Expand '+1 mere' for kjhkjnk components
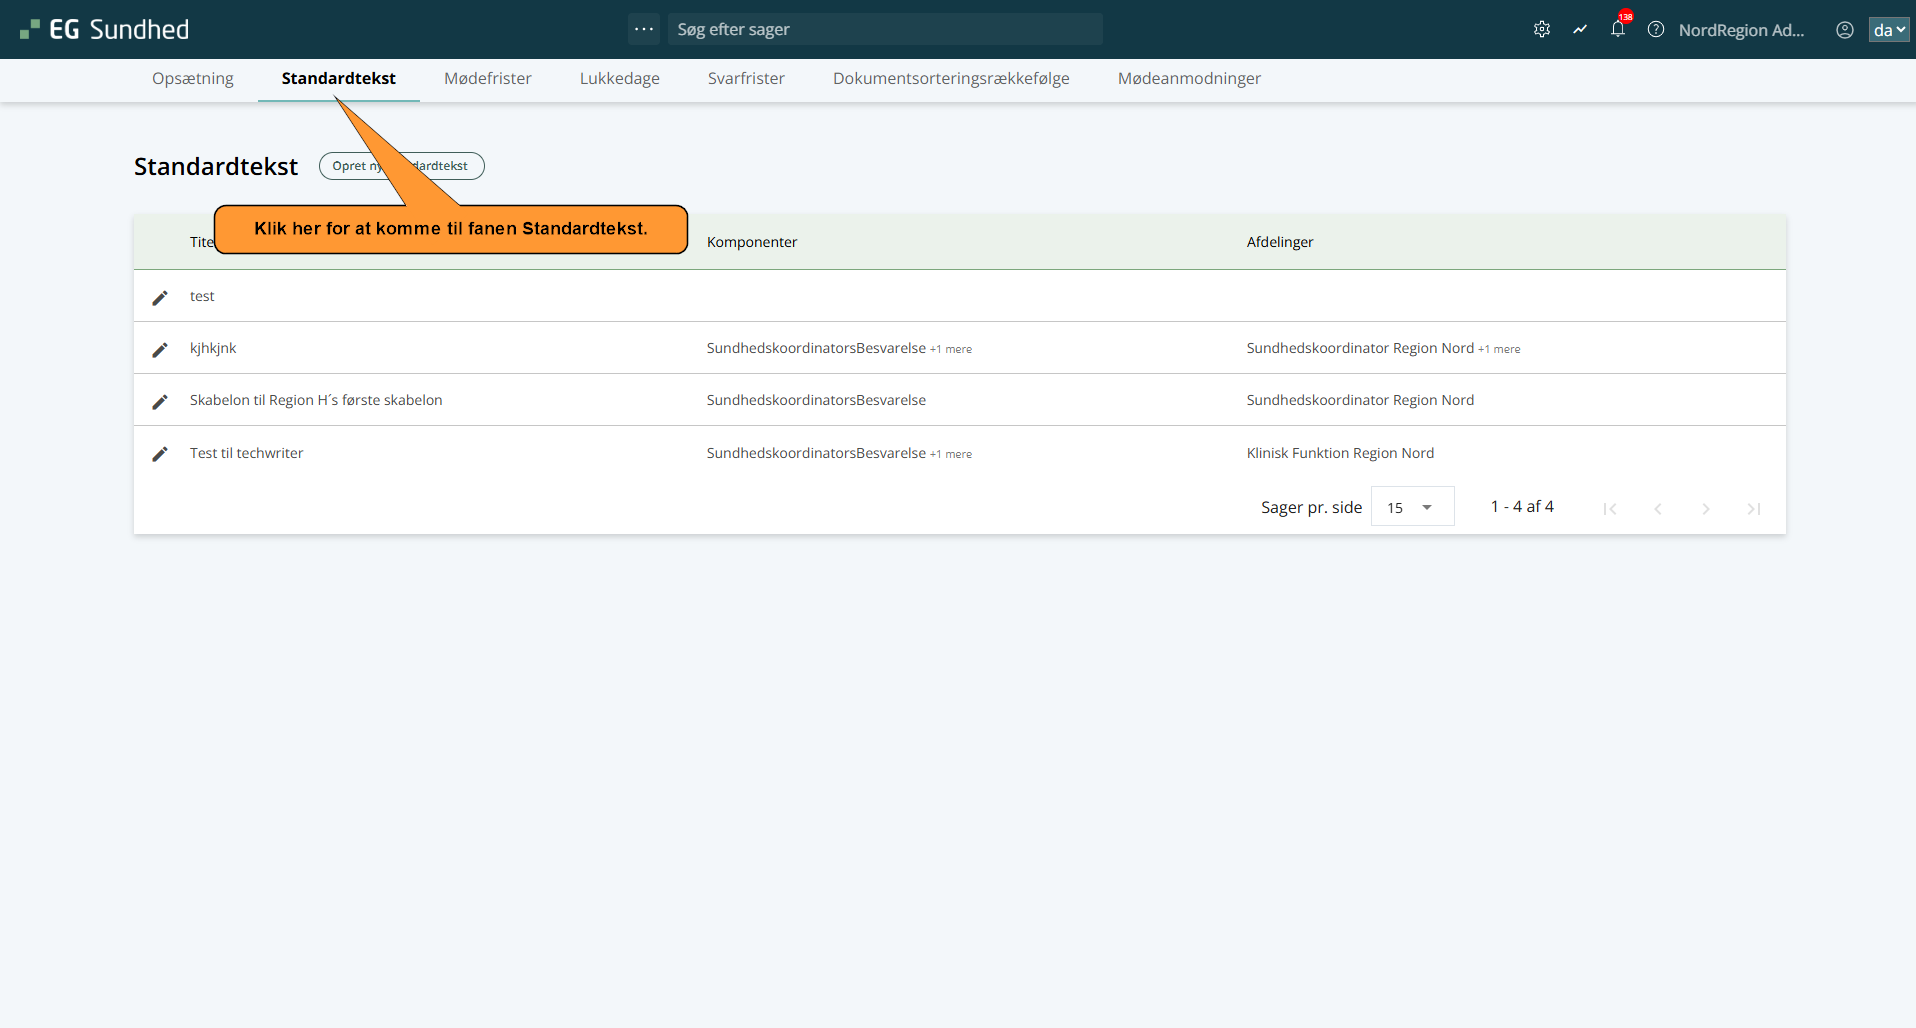 point(950,349)
